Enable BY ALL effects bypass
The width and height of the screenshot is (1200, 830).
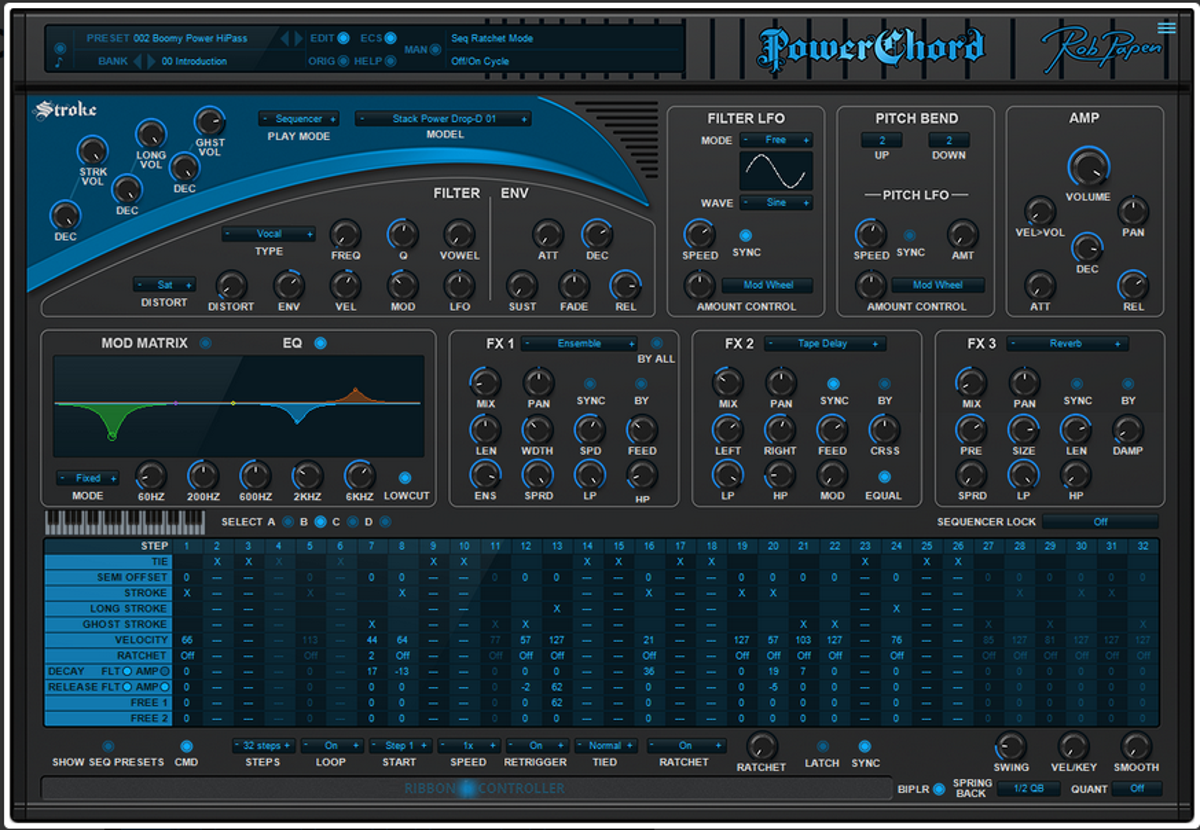tap(656, 342)
